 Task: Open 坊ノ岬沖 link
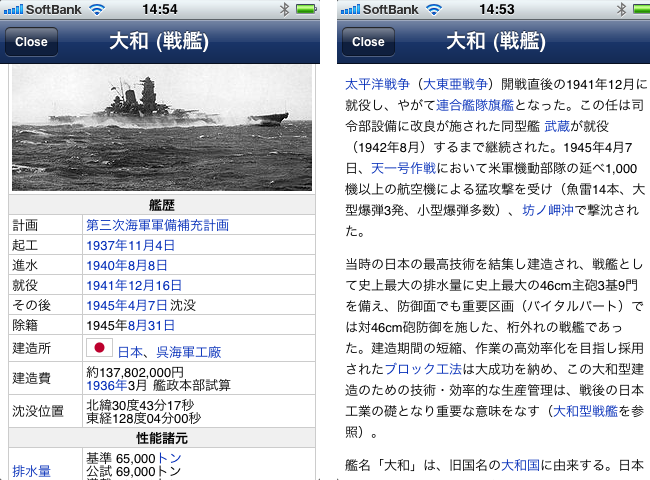pyautogui.click(x=548, y=210)
